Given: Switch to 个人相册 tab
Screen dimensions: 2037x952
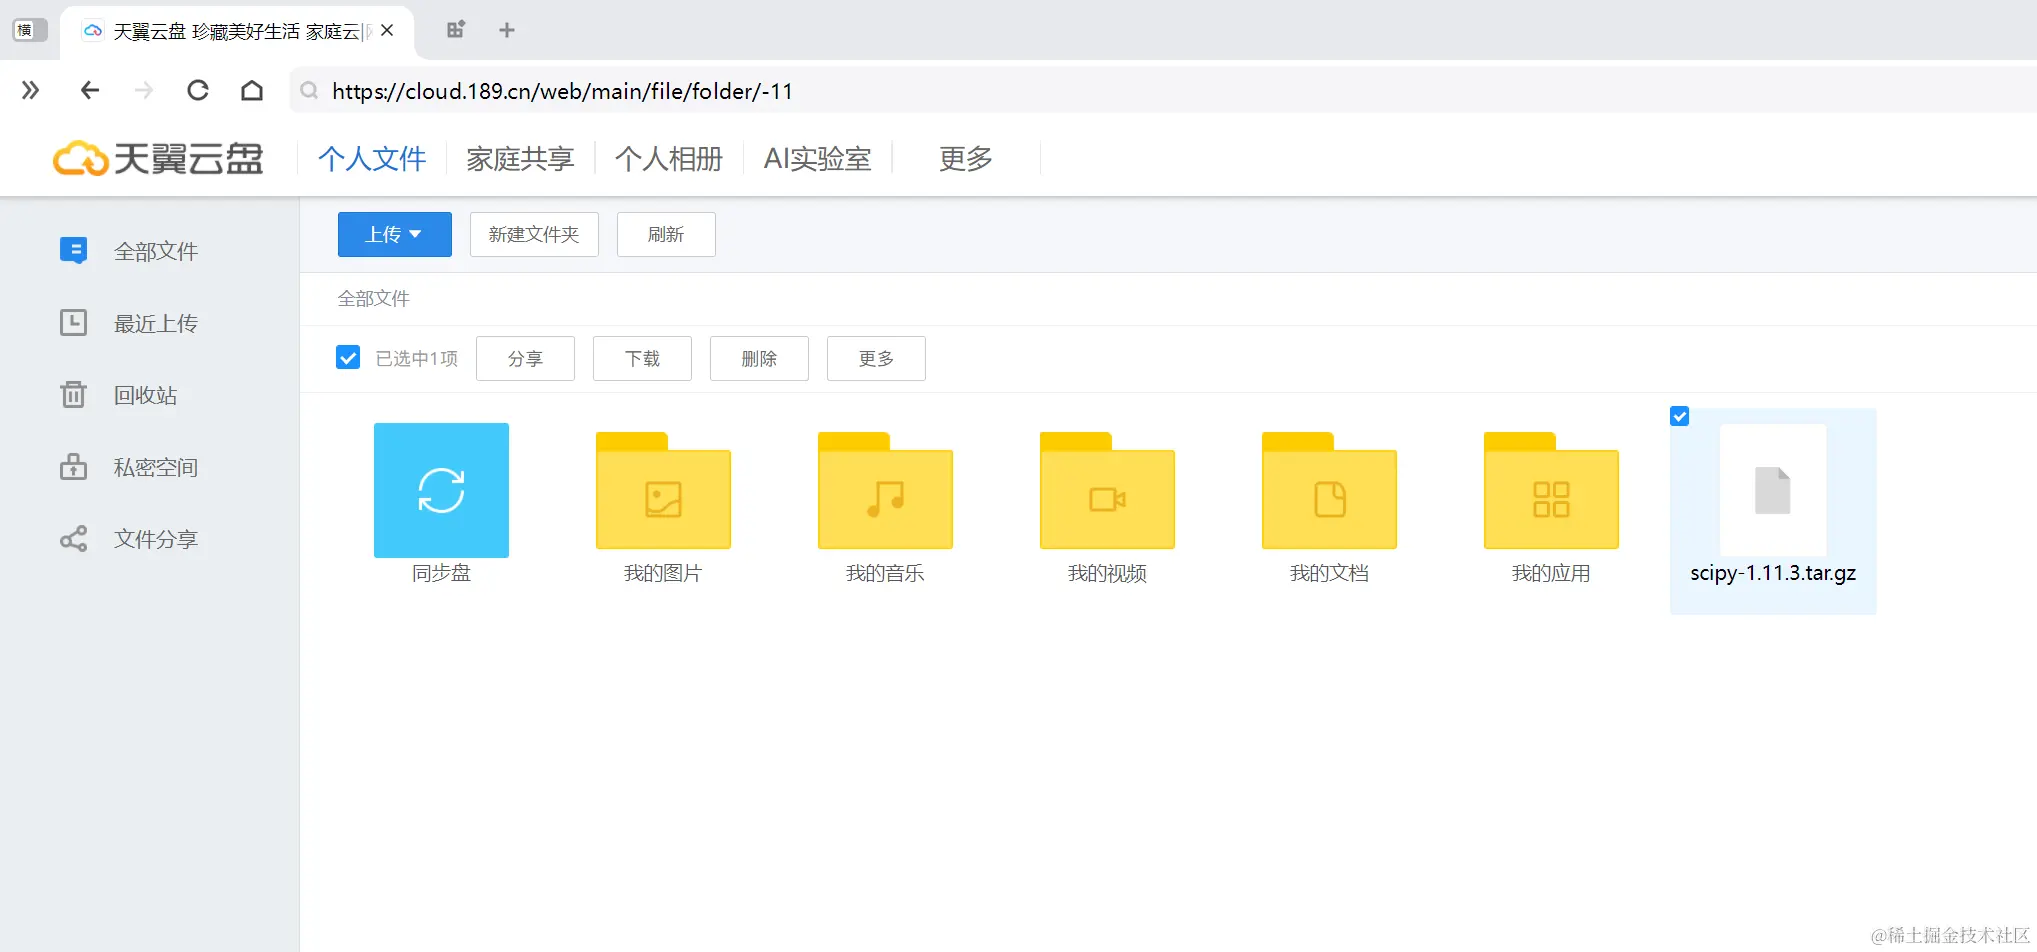Looking at the screenshot, I should (669, 158).
